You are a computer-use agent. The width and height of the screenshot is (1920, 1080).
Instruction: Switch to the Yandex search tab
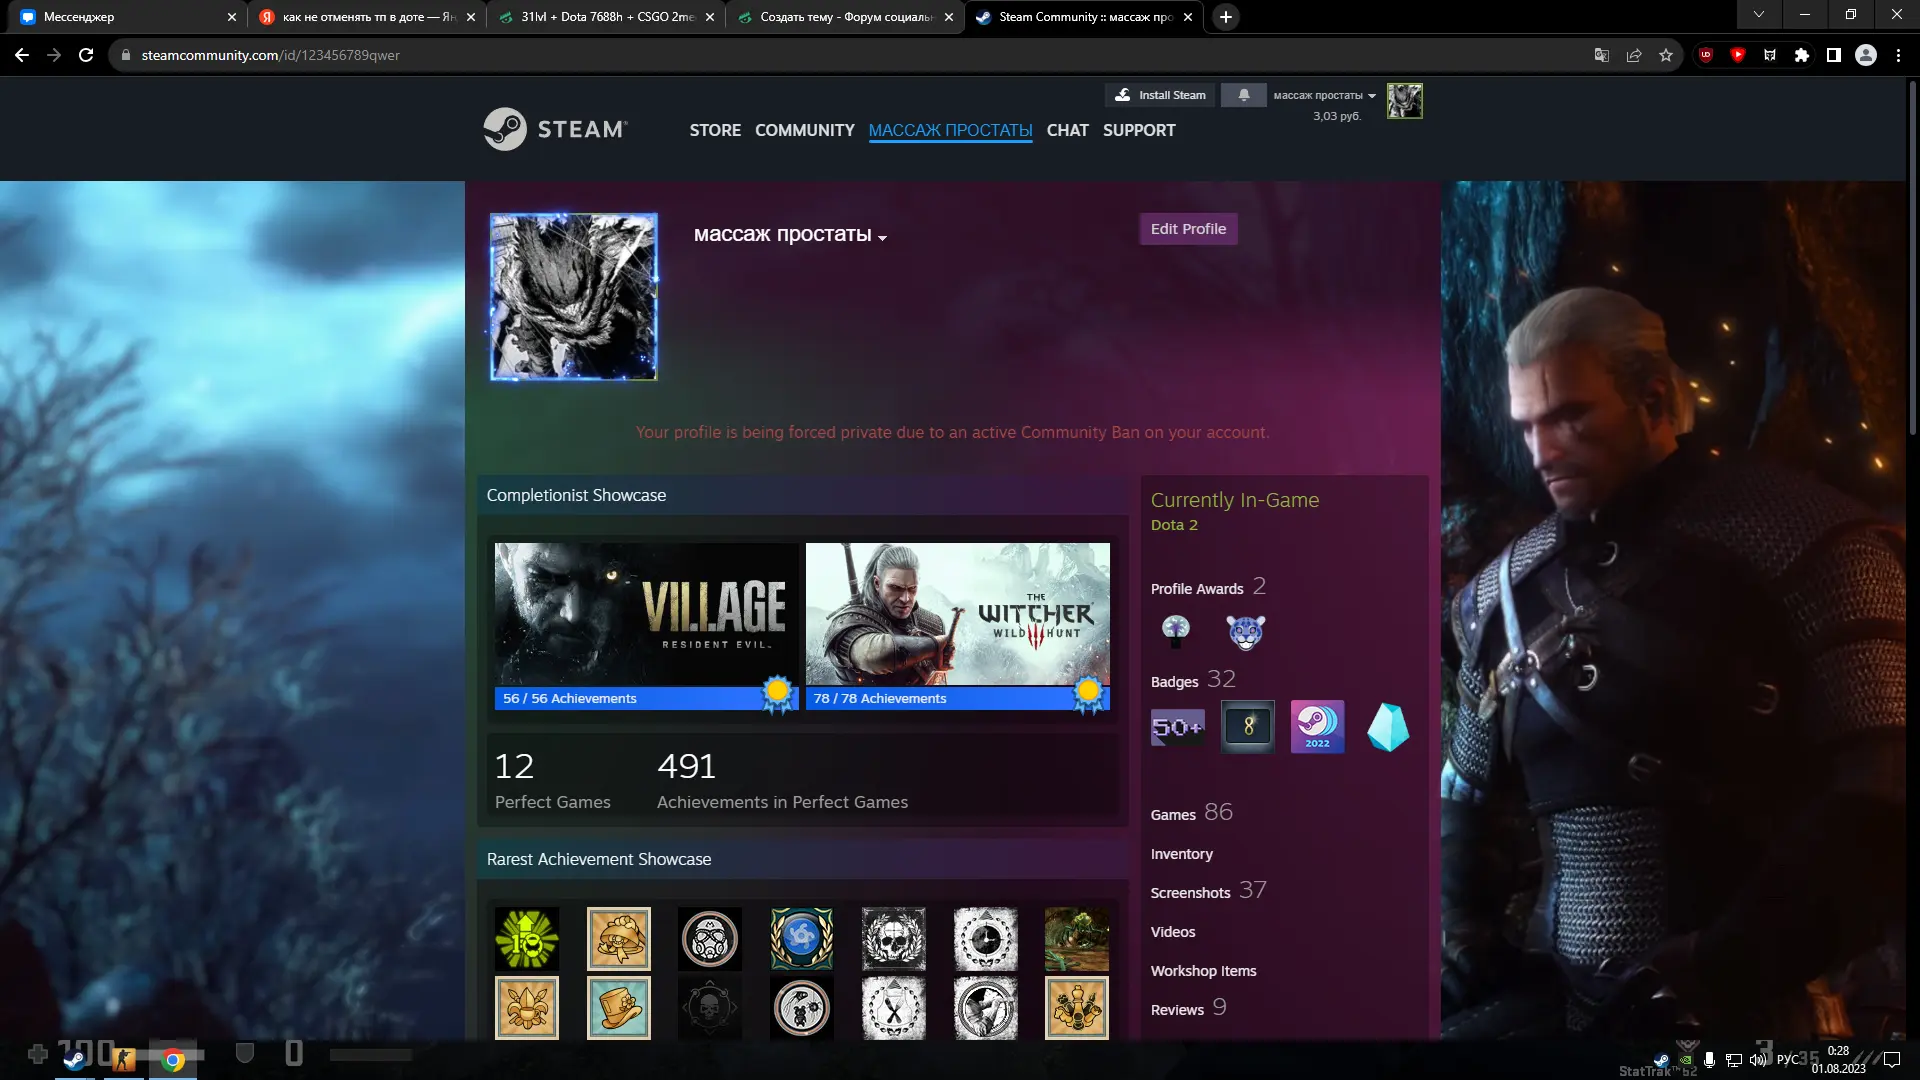point(367,17)
